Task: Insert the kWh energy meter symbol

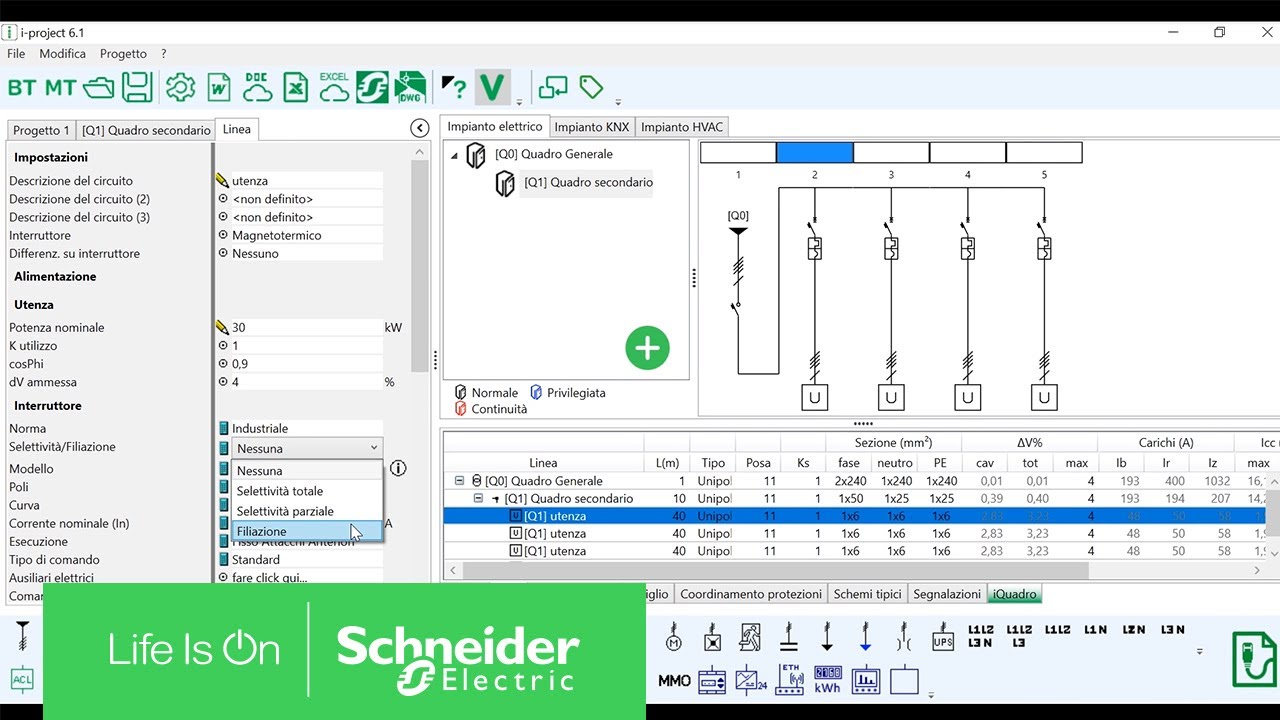Action: click(x=828, y=681)
